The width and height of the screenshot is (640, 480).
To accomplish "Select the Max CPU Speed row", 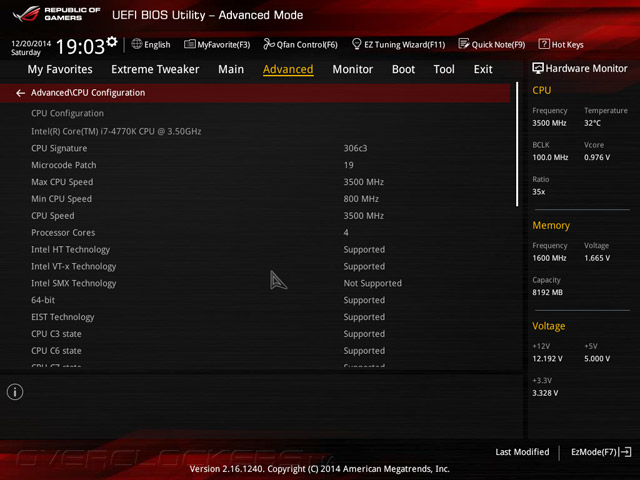I will pos(255,182).
